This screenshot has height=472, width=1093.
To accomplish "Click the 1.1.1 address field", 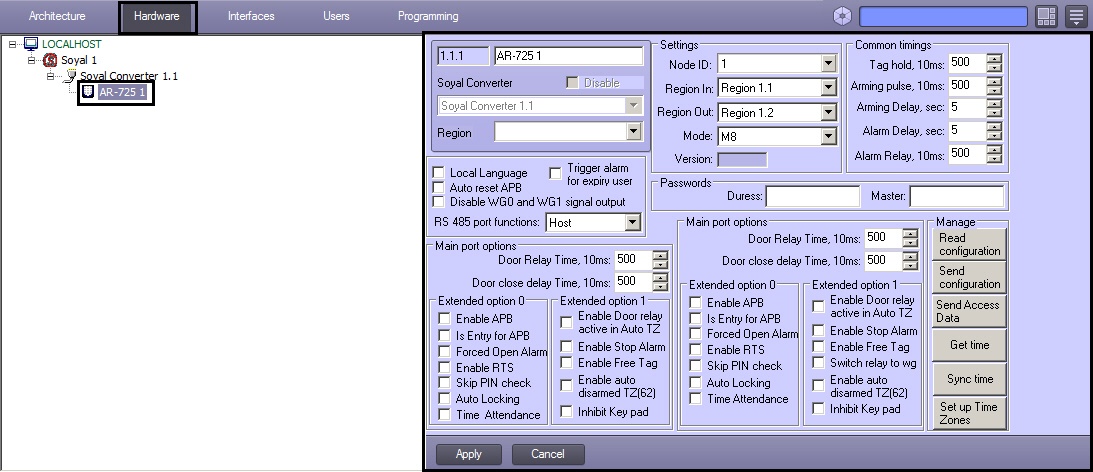I will click(x=463, y=56).
